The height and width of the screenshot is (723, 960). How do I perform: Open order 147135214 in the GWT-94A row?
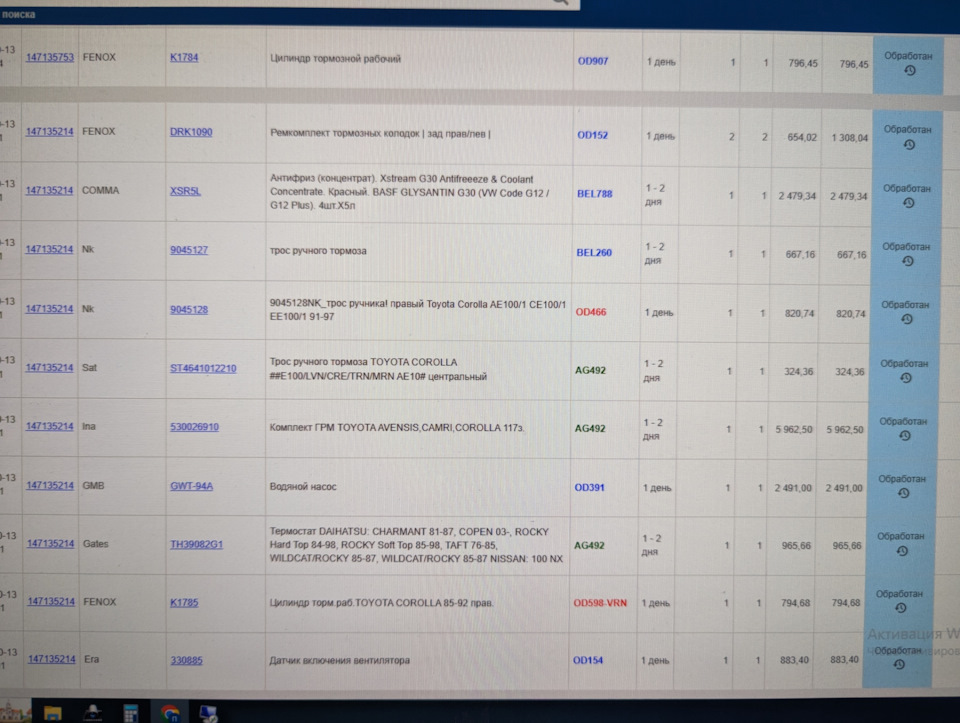(x=50, y=485)
